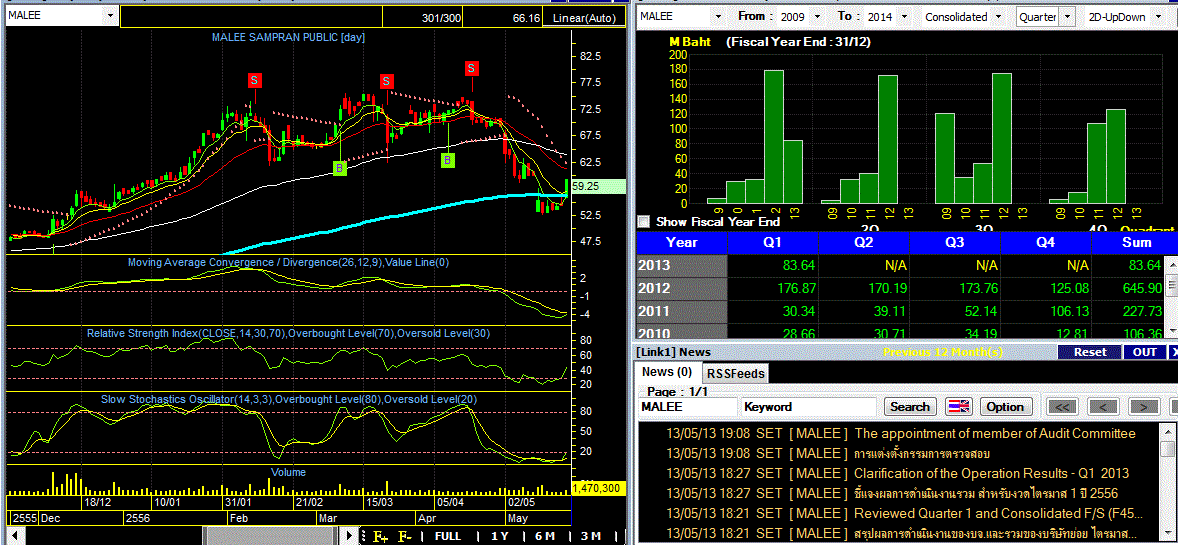
Task: Click the first red S sell marker
Action: point(255,79)
